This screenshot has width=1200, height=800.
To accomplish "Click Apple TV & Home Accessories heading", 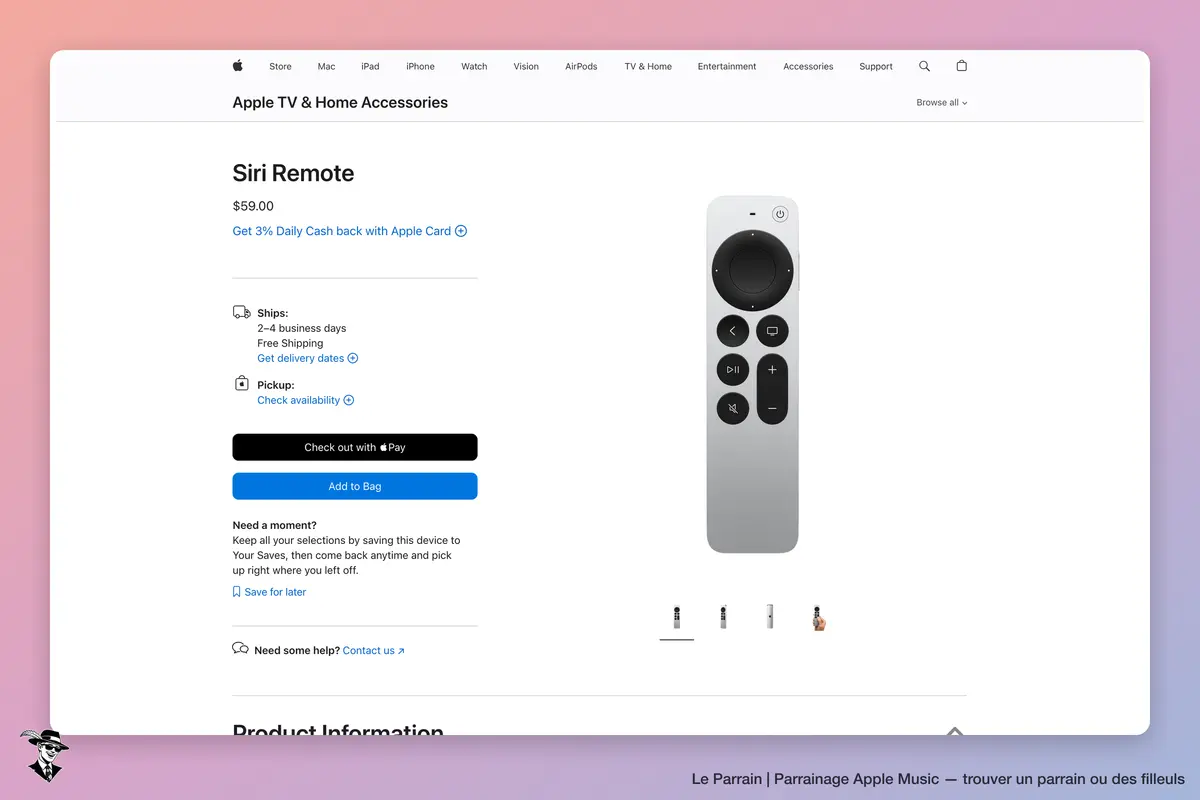I will tap(340, 102).
